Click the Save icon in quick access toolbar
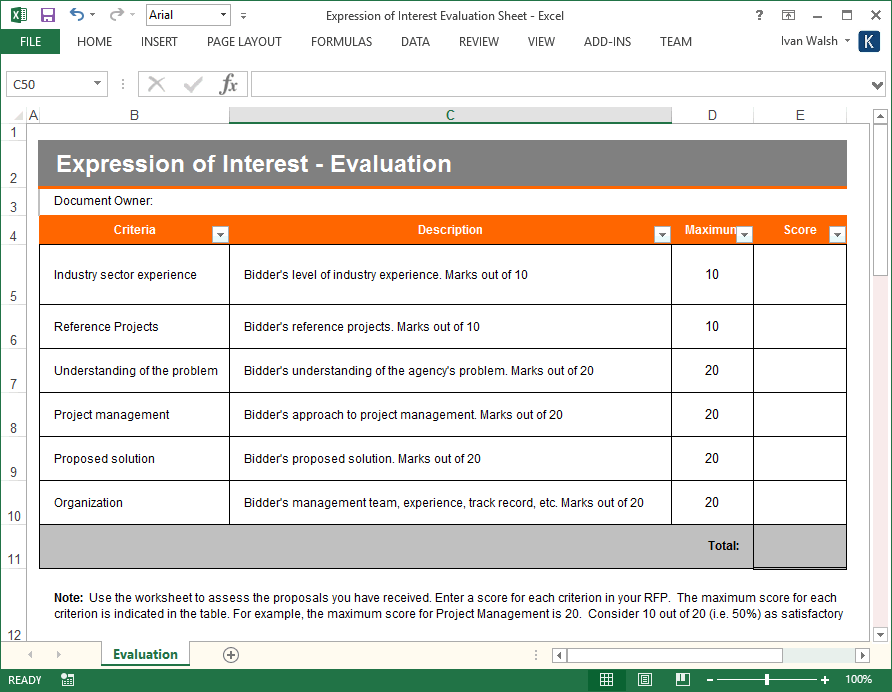This screenshot has width=892, height=692. (x=48, y=15)
